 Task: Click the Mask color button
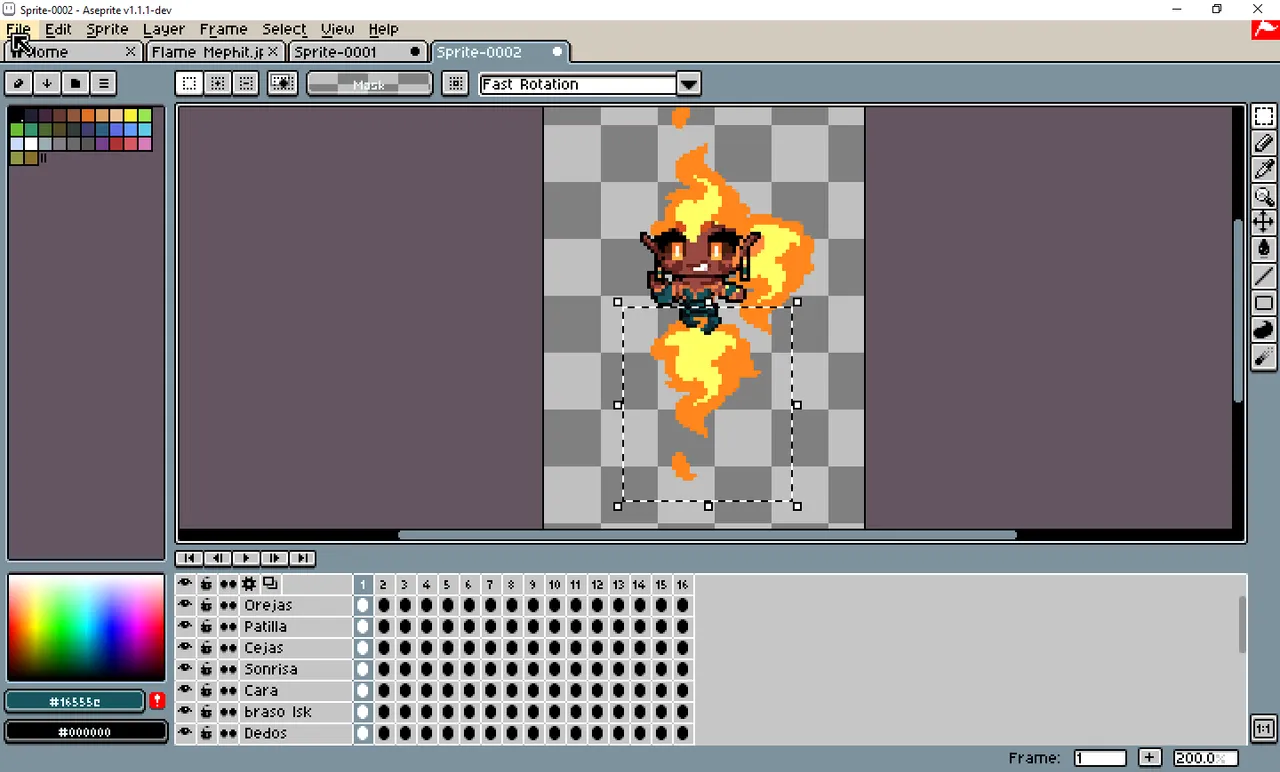point(369,84)
